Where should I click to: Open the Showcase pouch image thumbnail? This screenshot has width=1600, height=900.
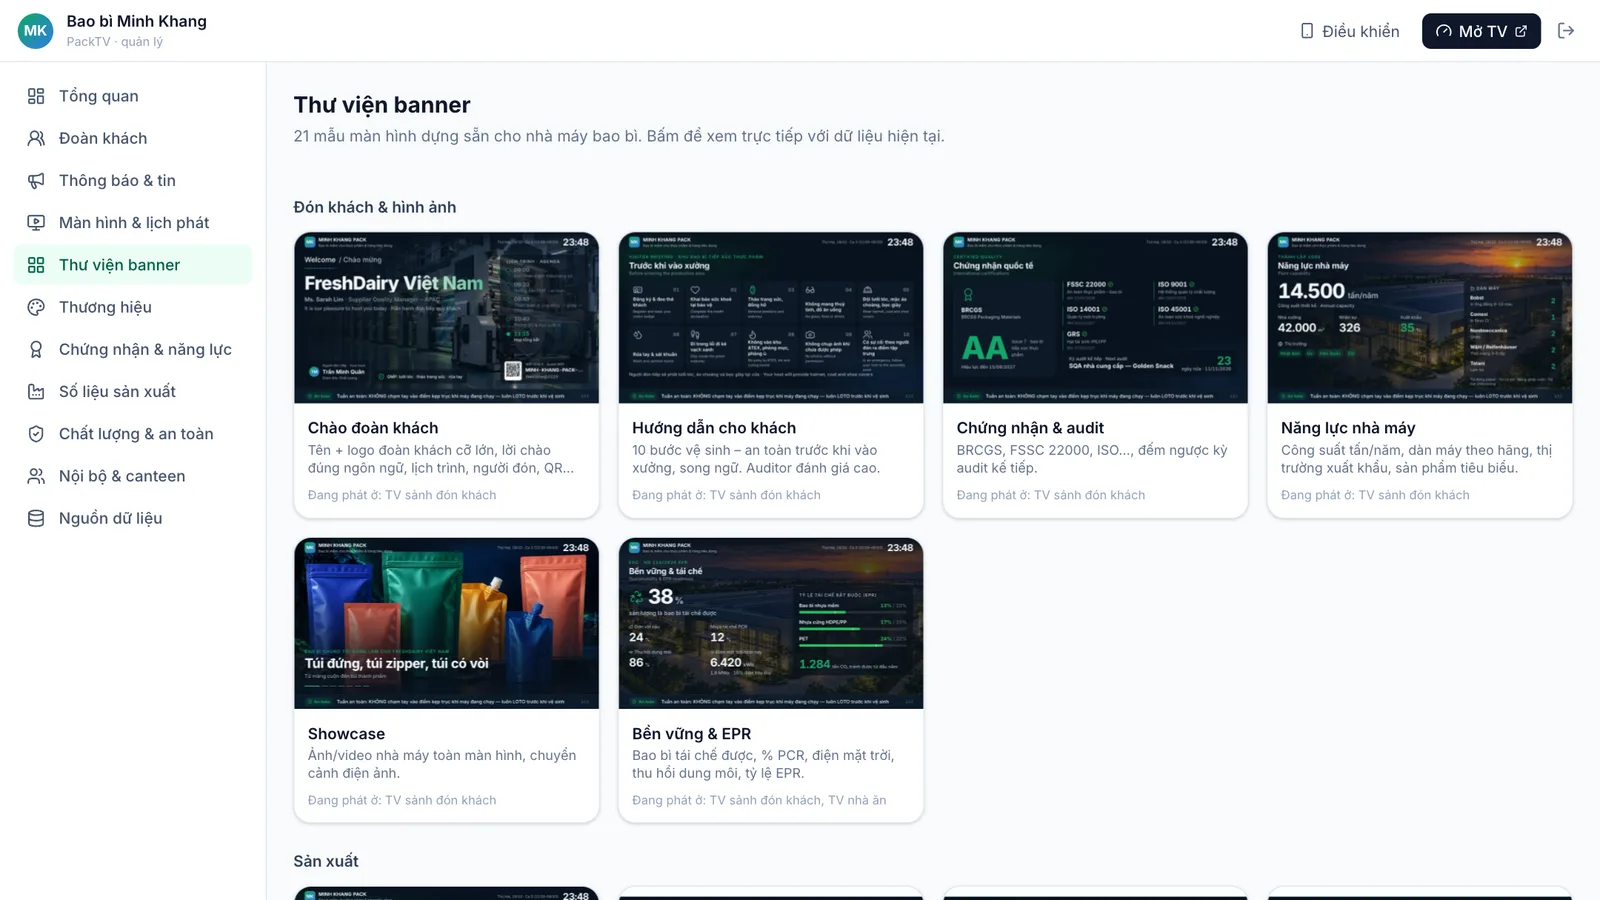[x=447, y=624]
